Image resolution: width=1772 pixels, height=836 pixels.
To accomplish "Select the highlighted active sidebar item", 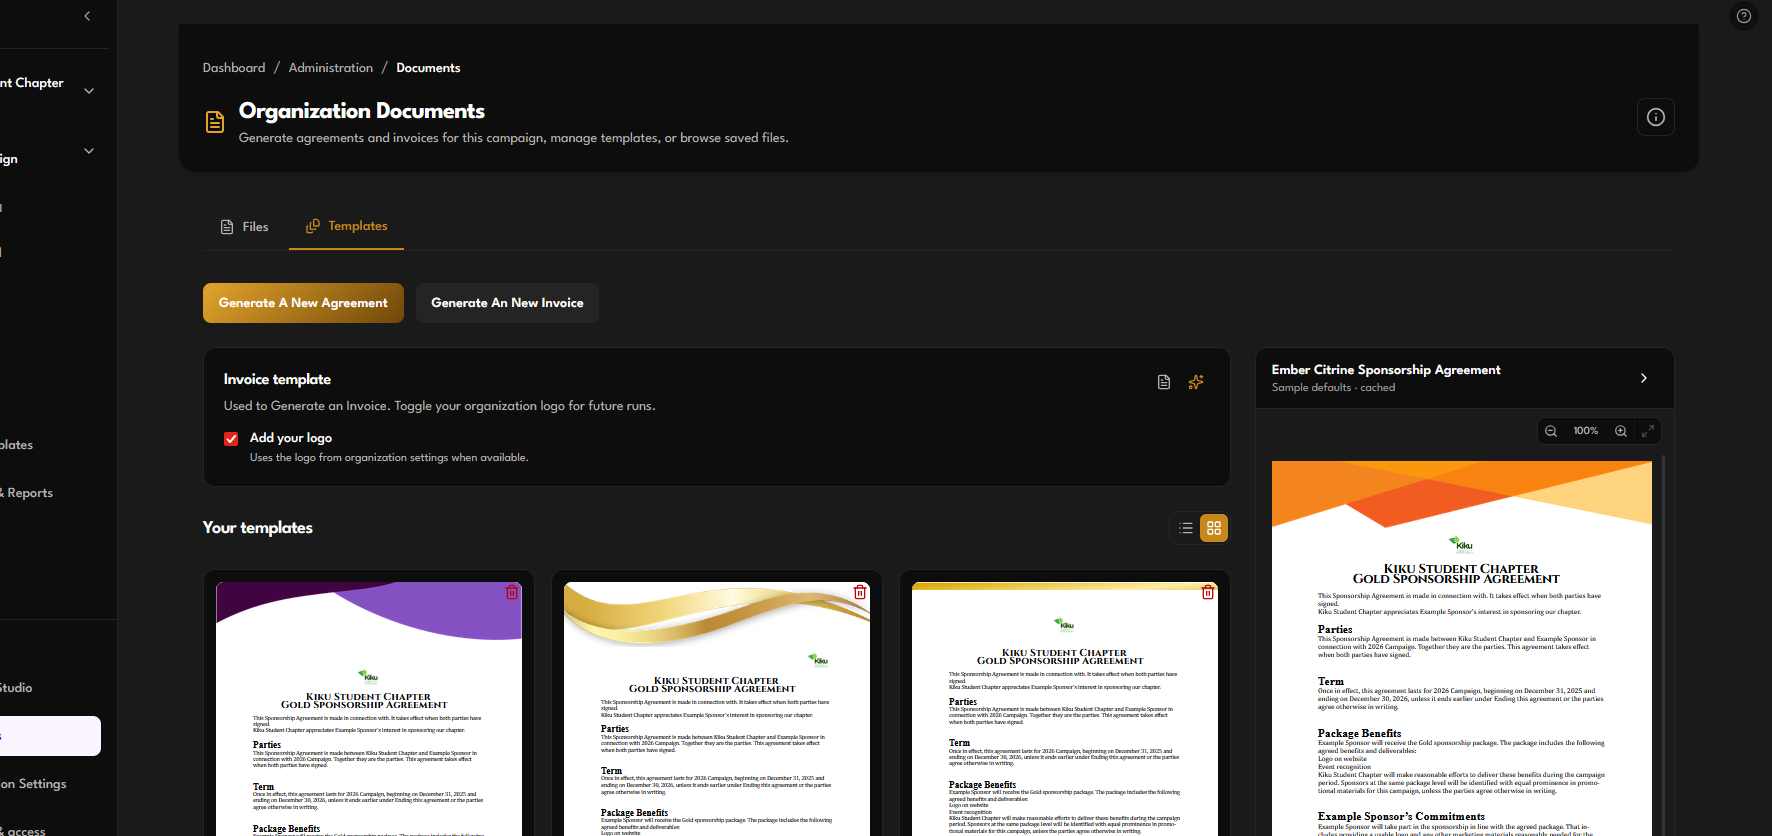I will [50, 736].
